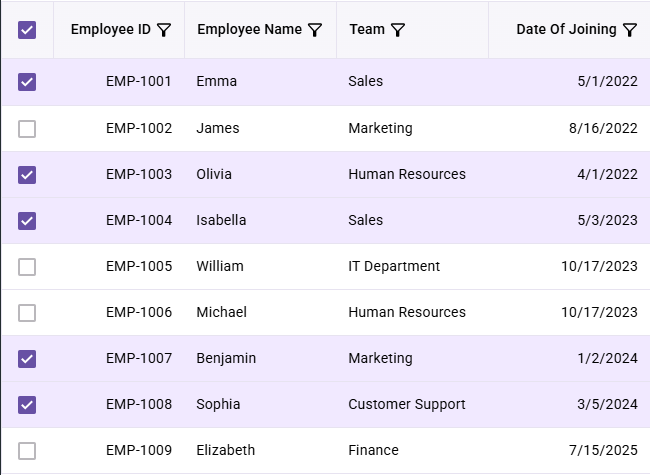This screenshot has width=650, height=475.
Task: Click the Team column header text
Action: pos(367,29)
